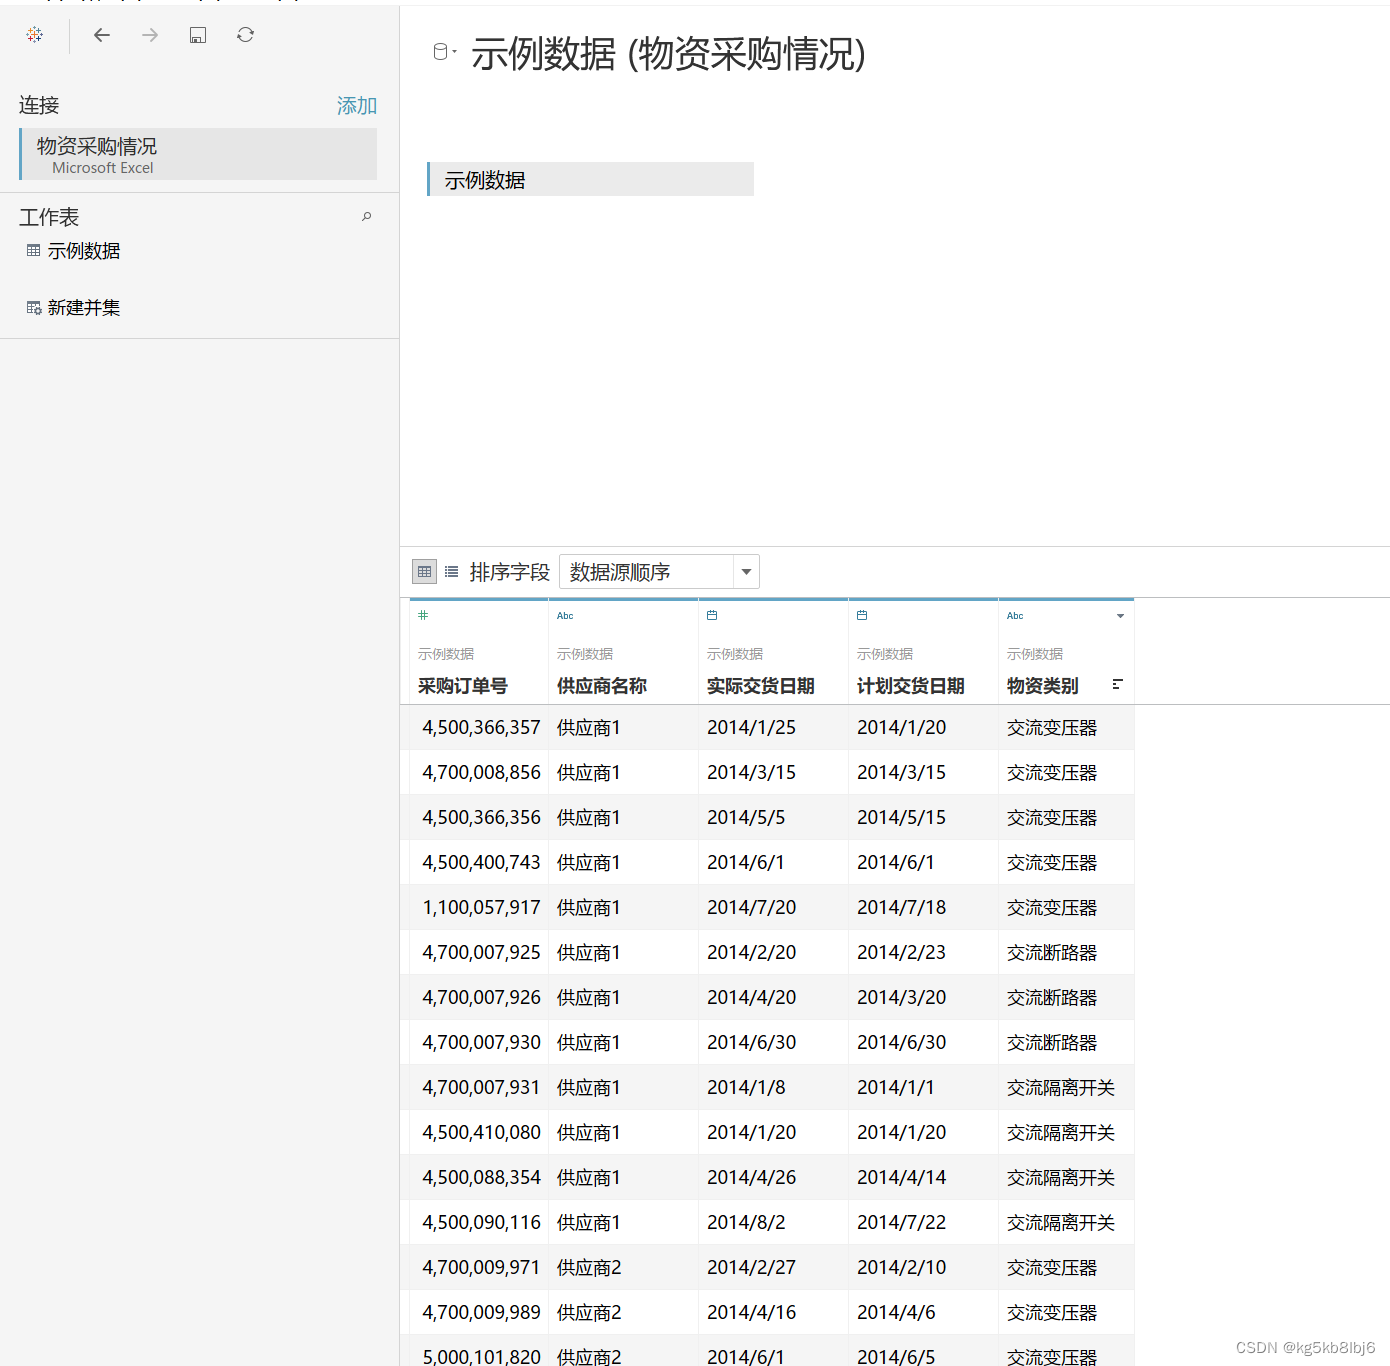Switch to the metadata list view
Image resolution: width=1390 pixels, height=1366 pixels.
[x=452, y=572]
